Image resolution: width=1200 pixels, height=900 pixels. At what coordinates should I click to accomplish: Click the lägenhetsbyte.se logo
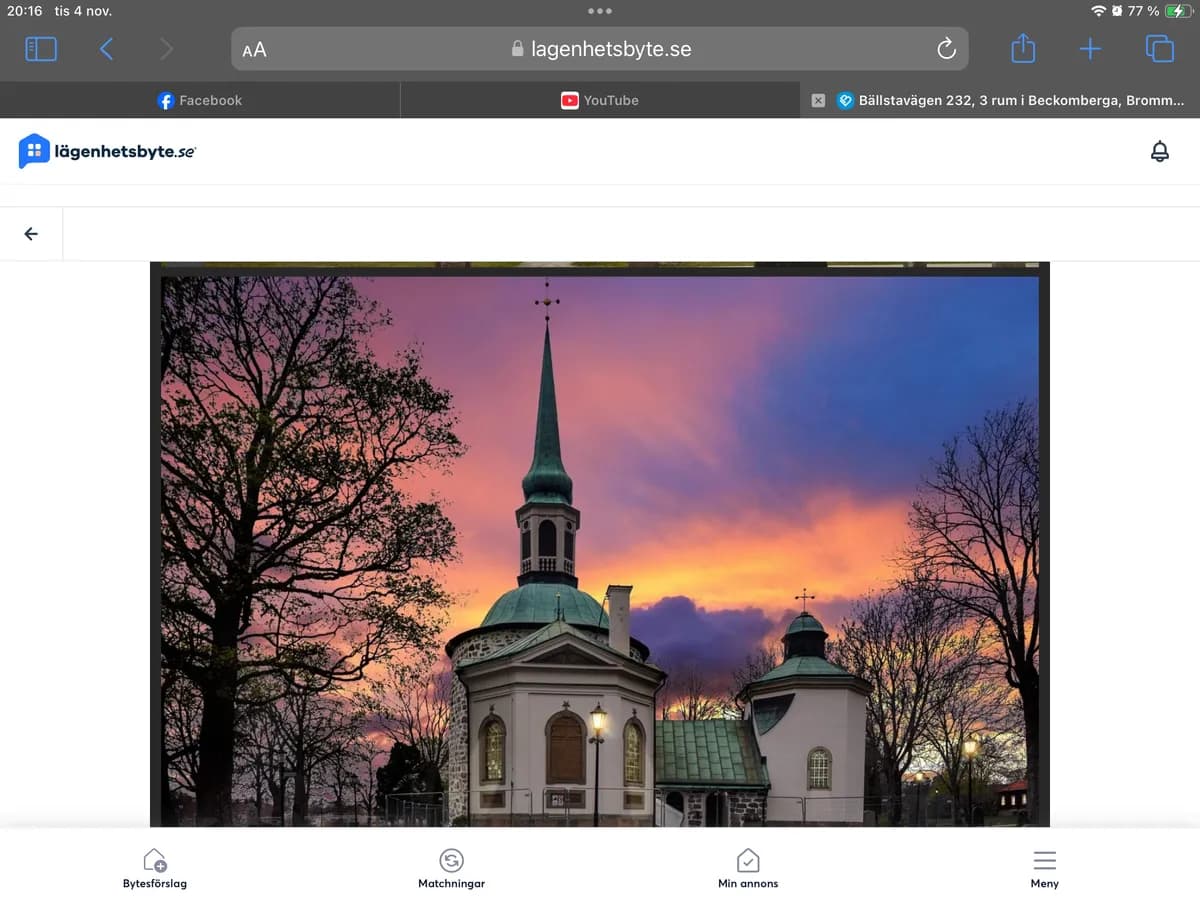point(108,151)
